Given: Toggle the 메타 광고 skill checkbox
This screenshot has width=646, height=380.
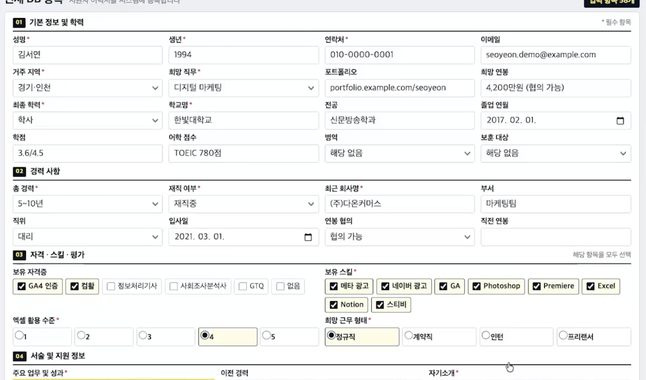Looking at the screenshot, I should tap(334, 286).
